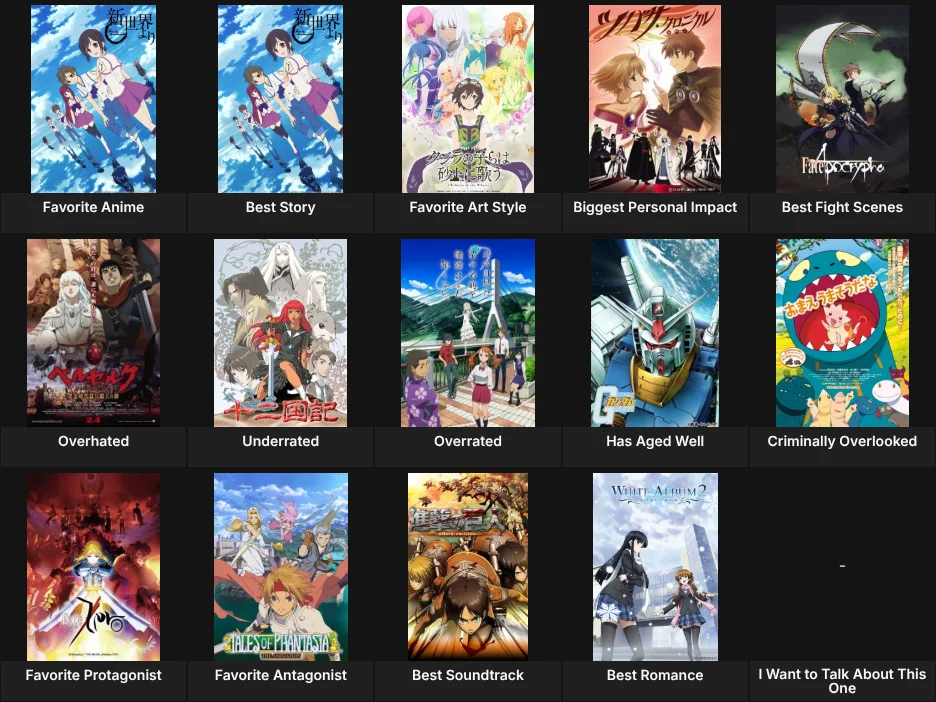Click the Underrated Twelve Kingdoms poster
Image resolution: width=936 pixels, height=702 pixels.
coord(281,333)
